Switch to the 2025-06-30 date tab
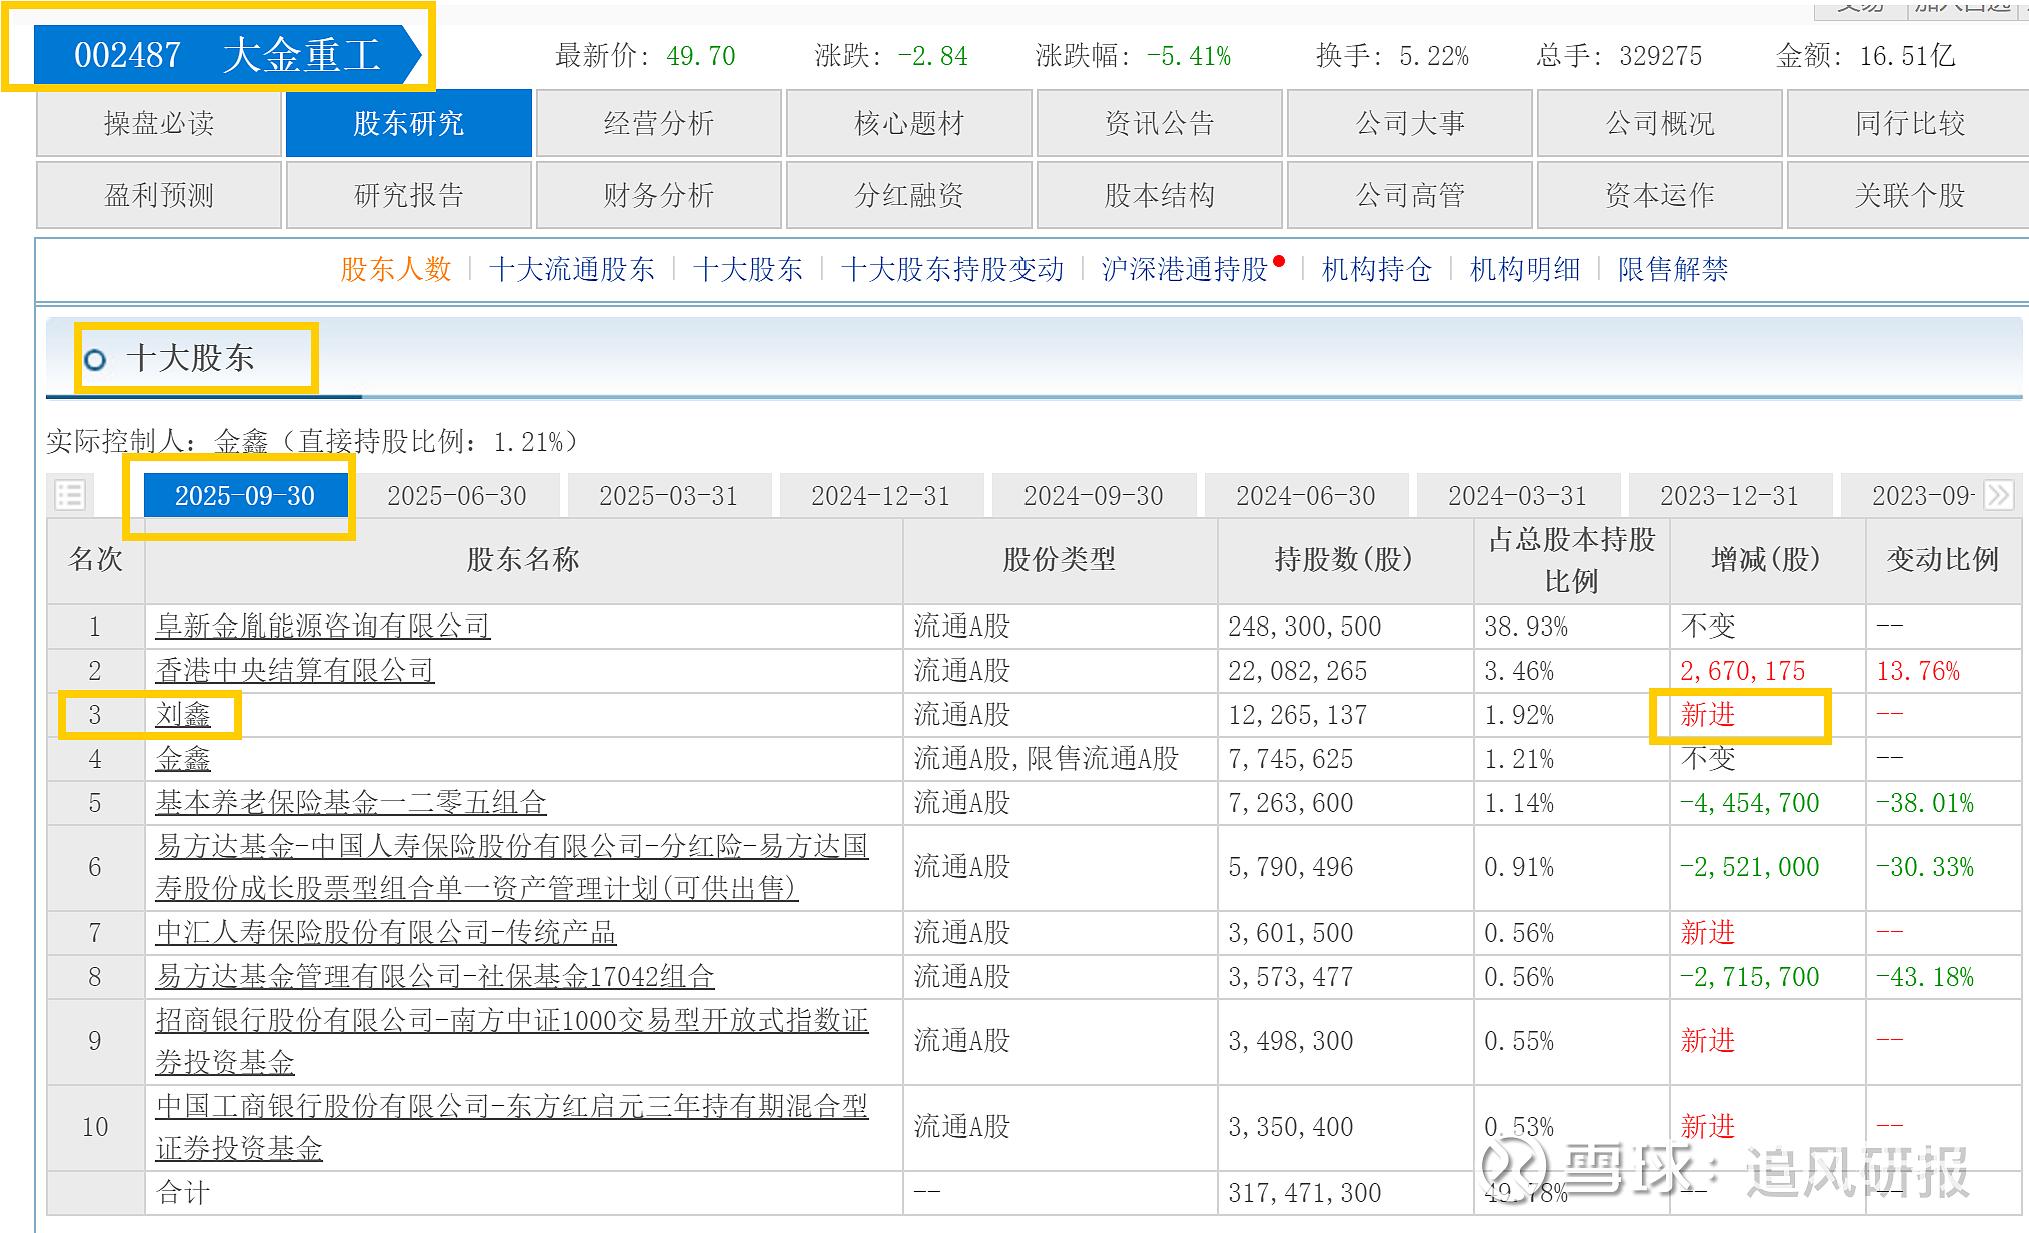This screenshot has width=2029, height=1233. click(456, 496)
